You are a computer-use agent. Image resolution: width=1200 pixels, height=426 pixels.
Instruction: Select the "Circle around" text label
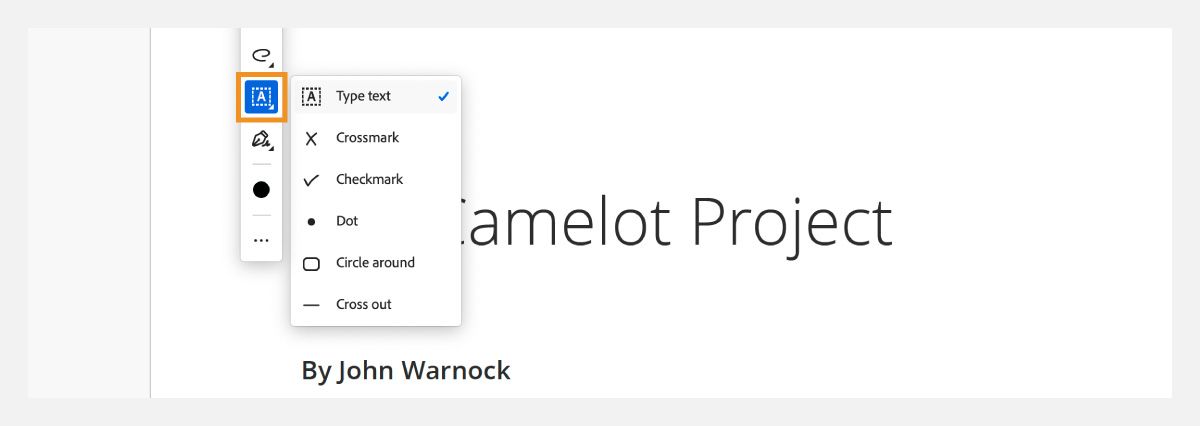pos(375,263)
